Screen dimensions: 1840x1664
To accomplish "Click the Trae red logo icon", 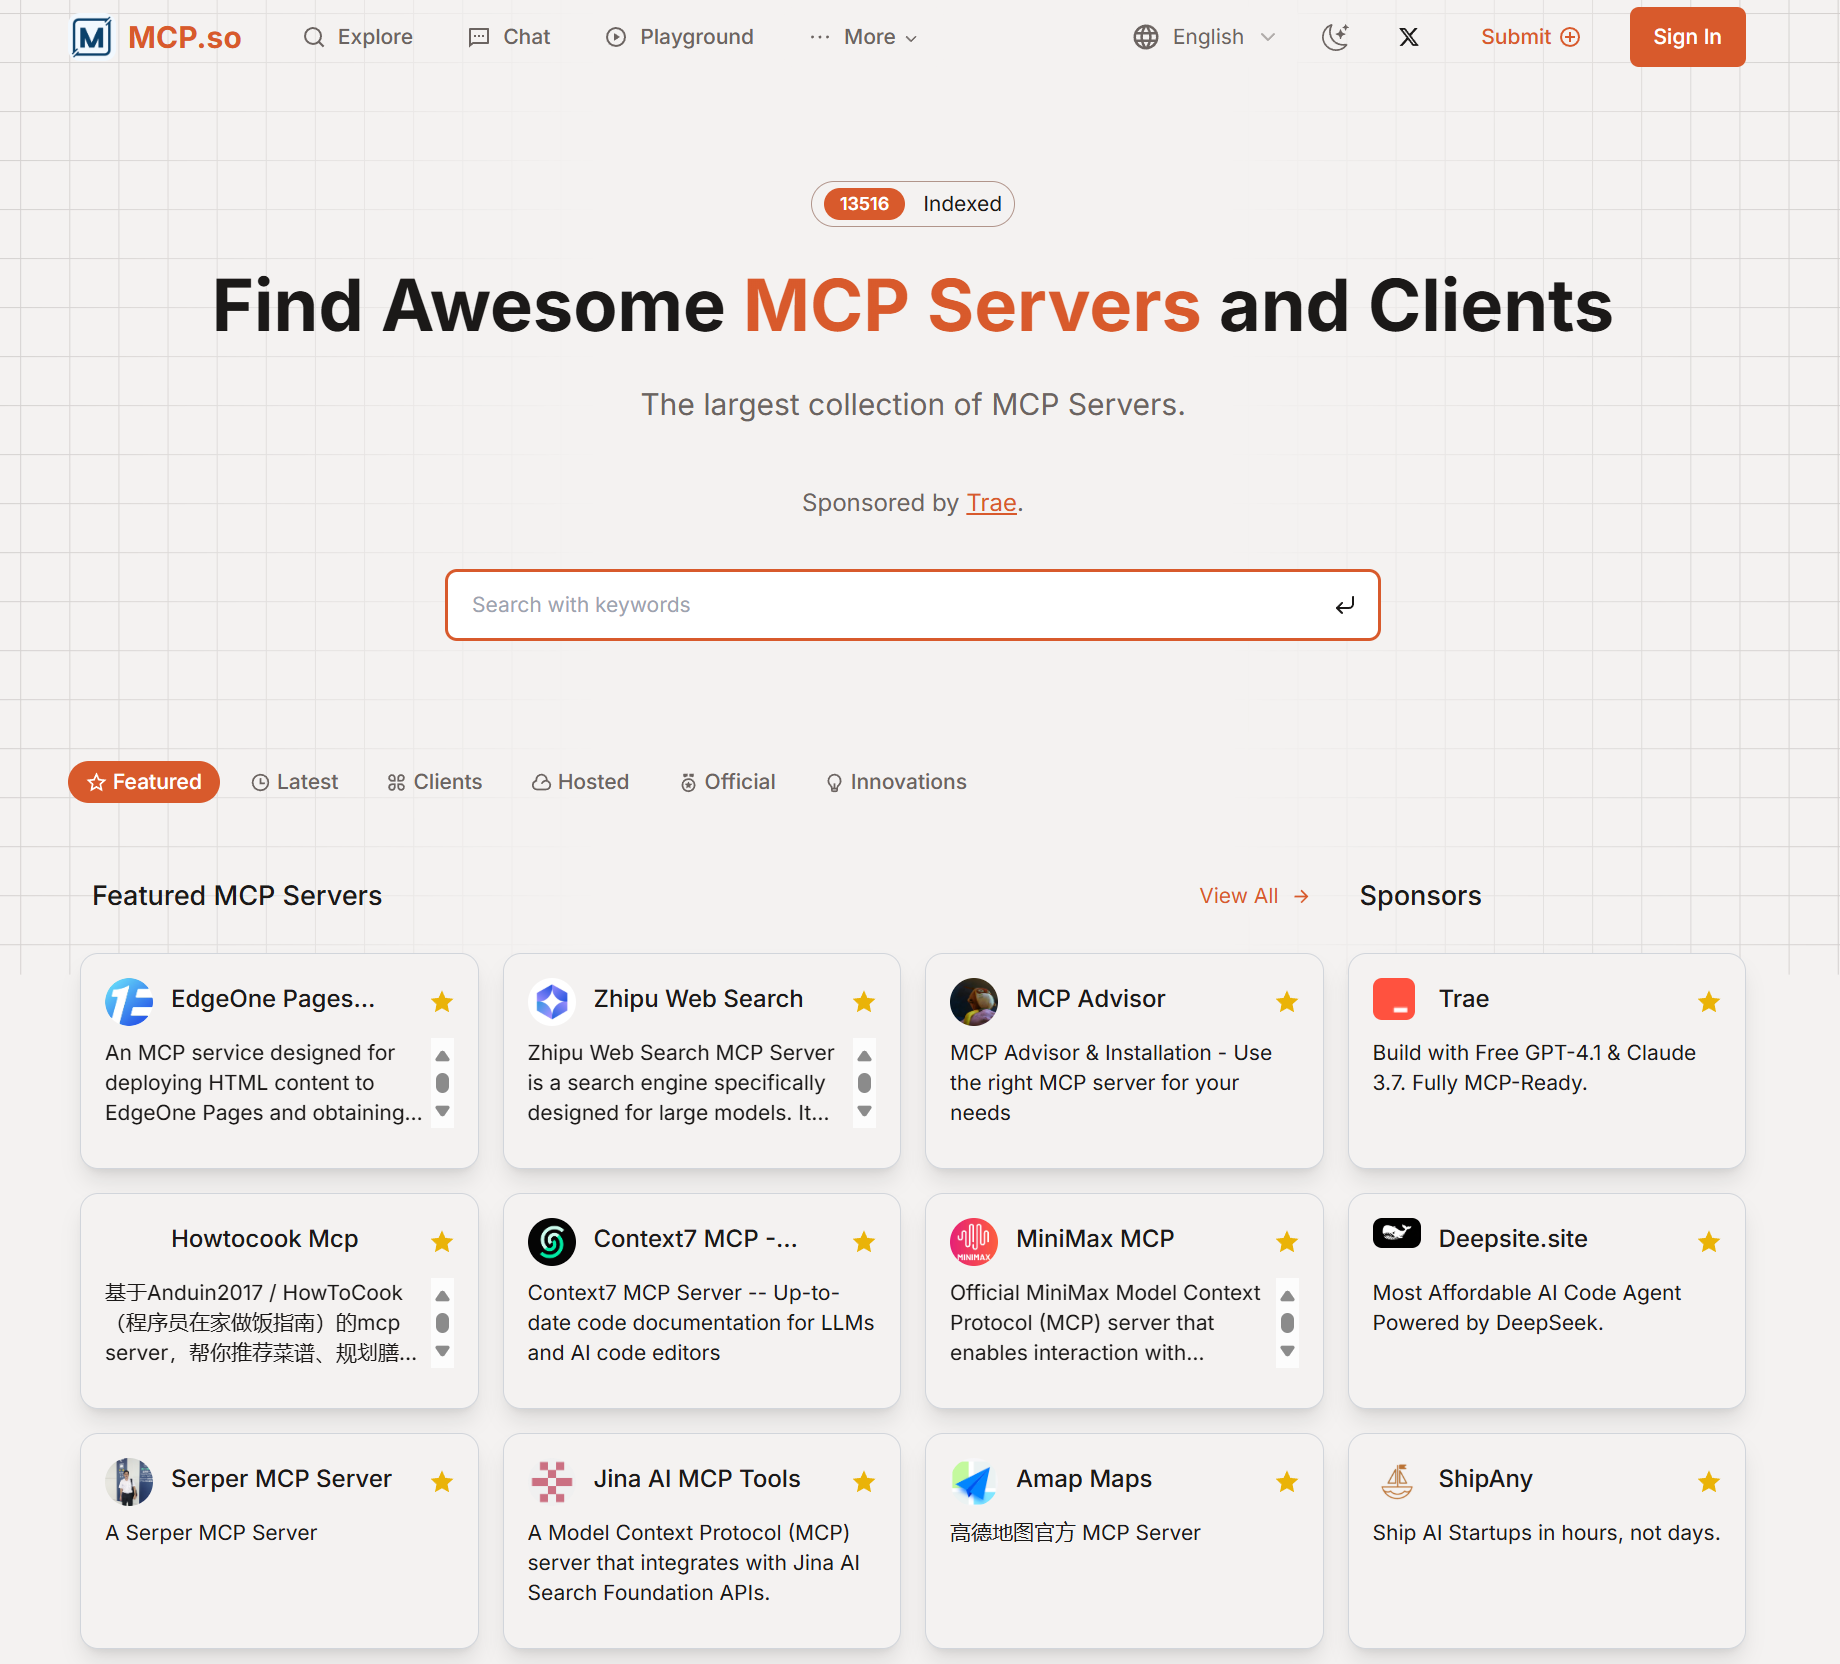I will pyautogui.click(x=1394, y=999).
